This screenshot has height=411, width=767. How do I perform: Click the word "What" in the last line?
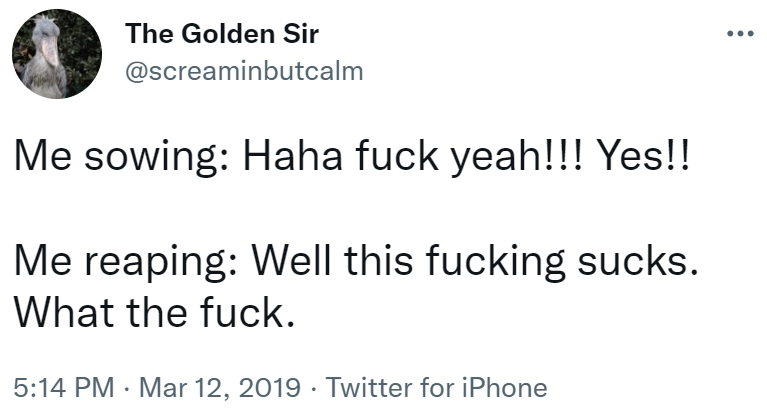[65, 315]
